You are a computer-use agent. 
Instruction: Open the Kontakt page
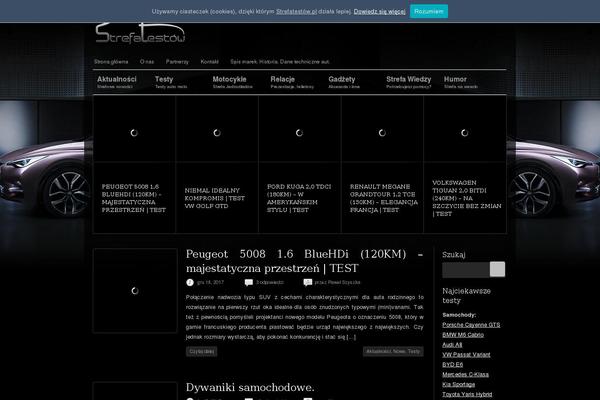209,62
